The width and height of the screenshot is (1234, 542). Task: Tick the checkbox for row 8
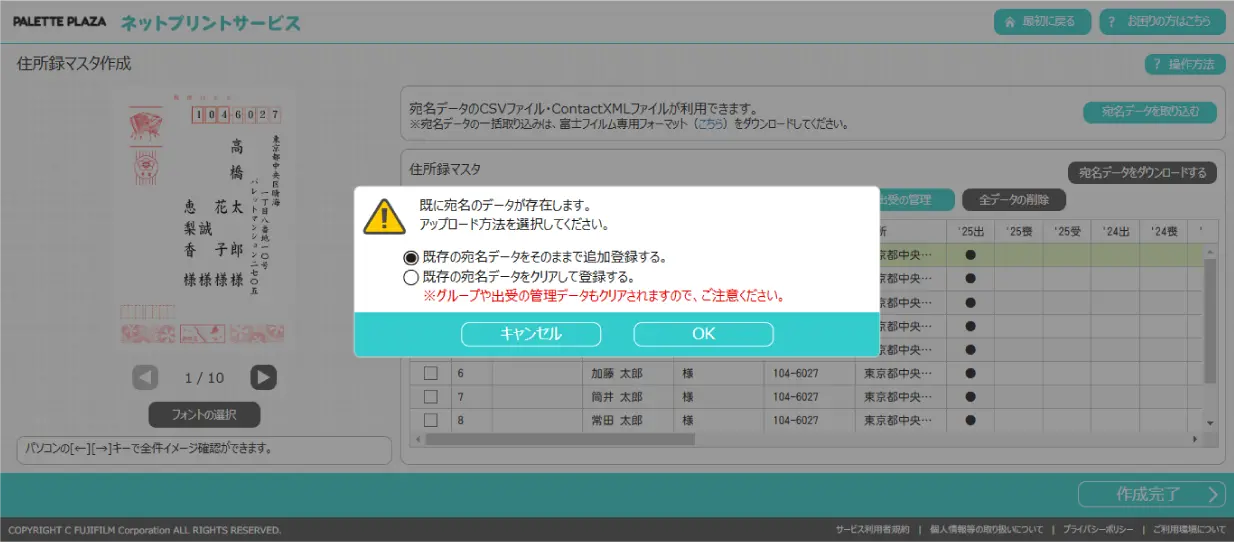(x=431, y=420)
